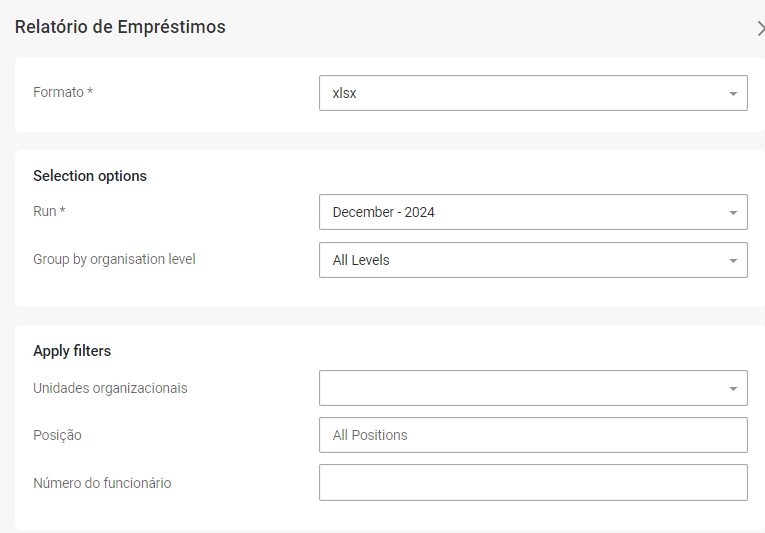Viewport: 765px width, 533px height.
Task: Click the Apply filters section heading
Action: (x=72, y=351)
